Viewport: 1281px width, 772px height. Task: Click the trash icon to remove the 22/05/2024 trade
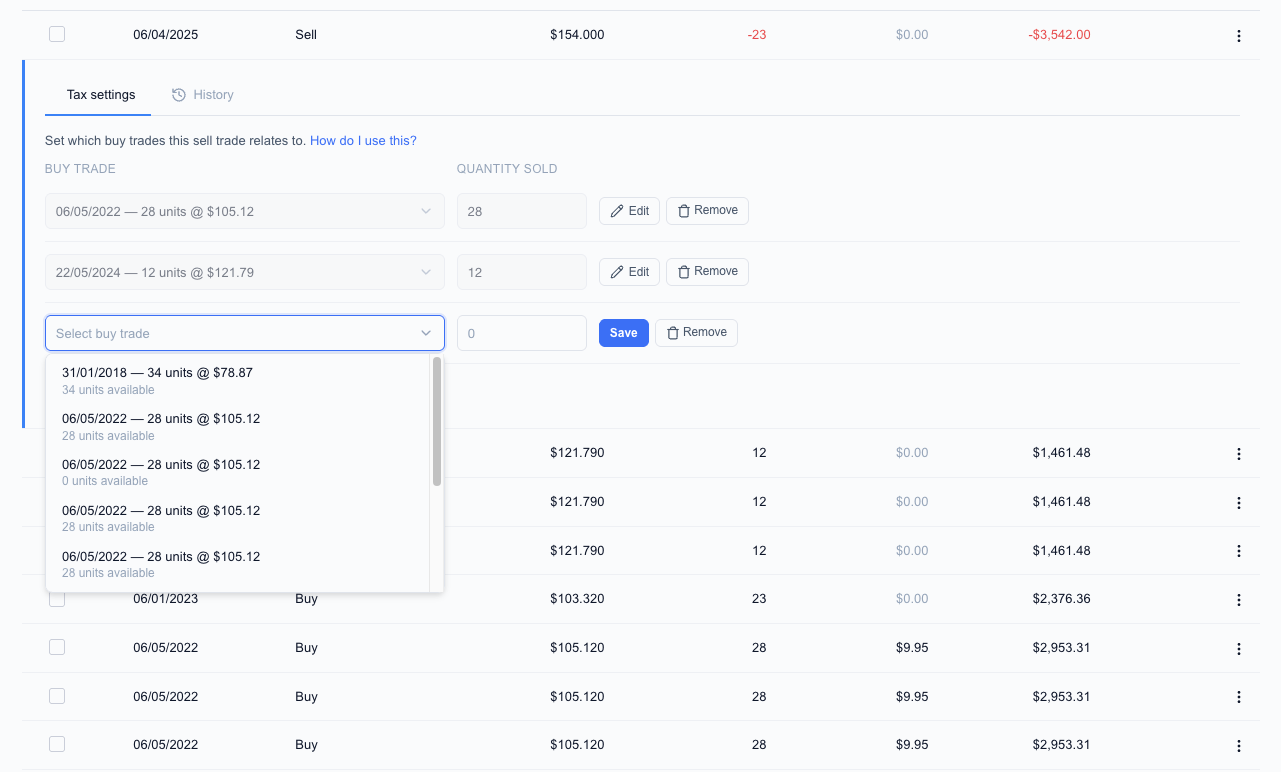[x=686, y=271]
